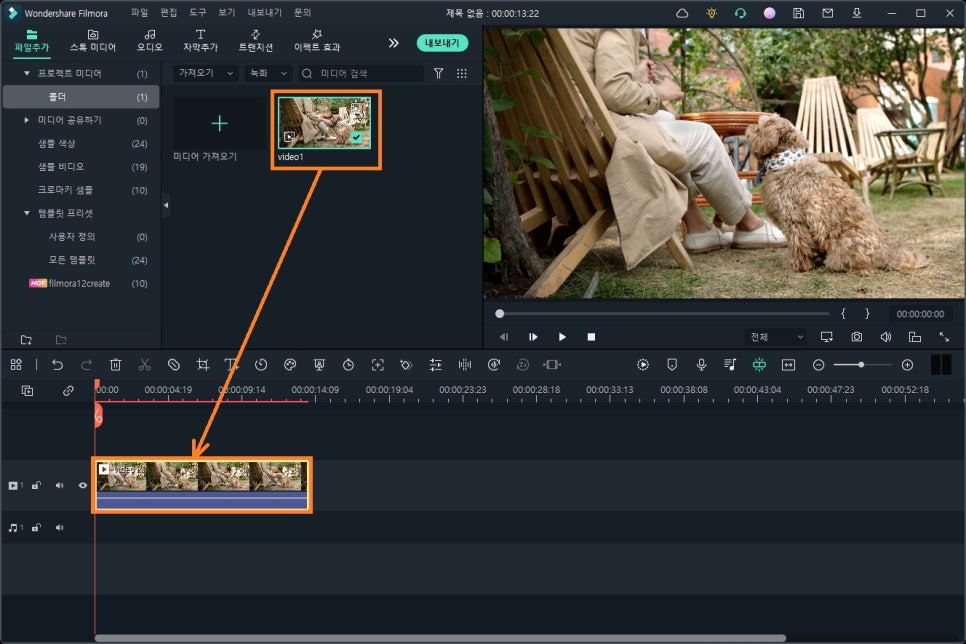Click 미디어 가져오기 plus tile
Screen dimensions: 966x644
point(219,123)
